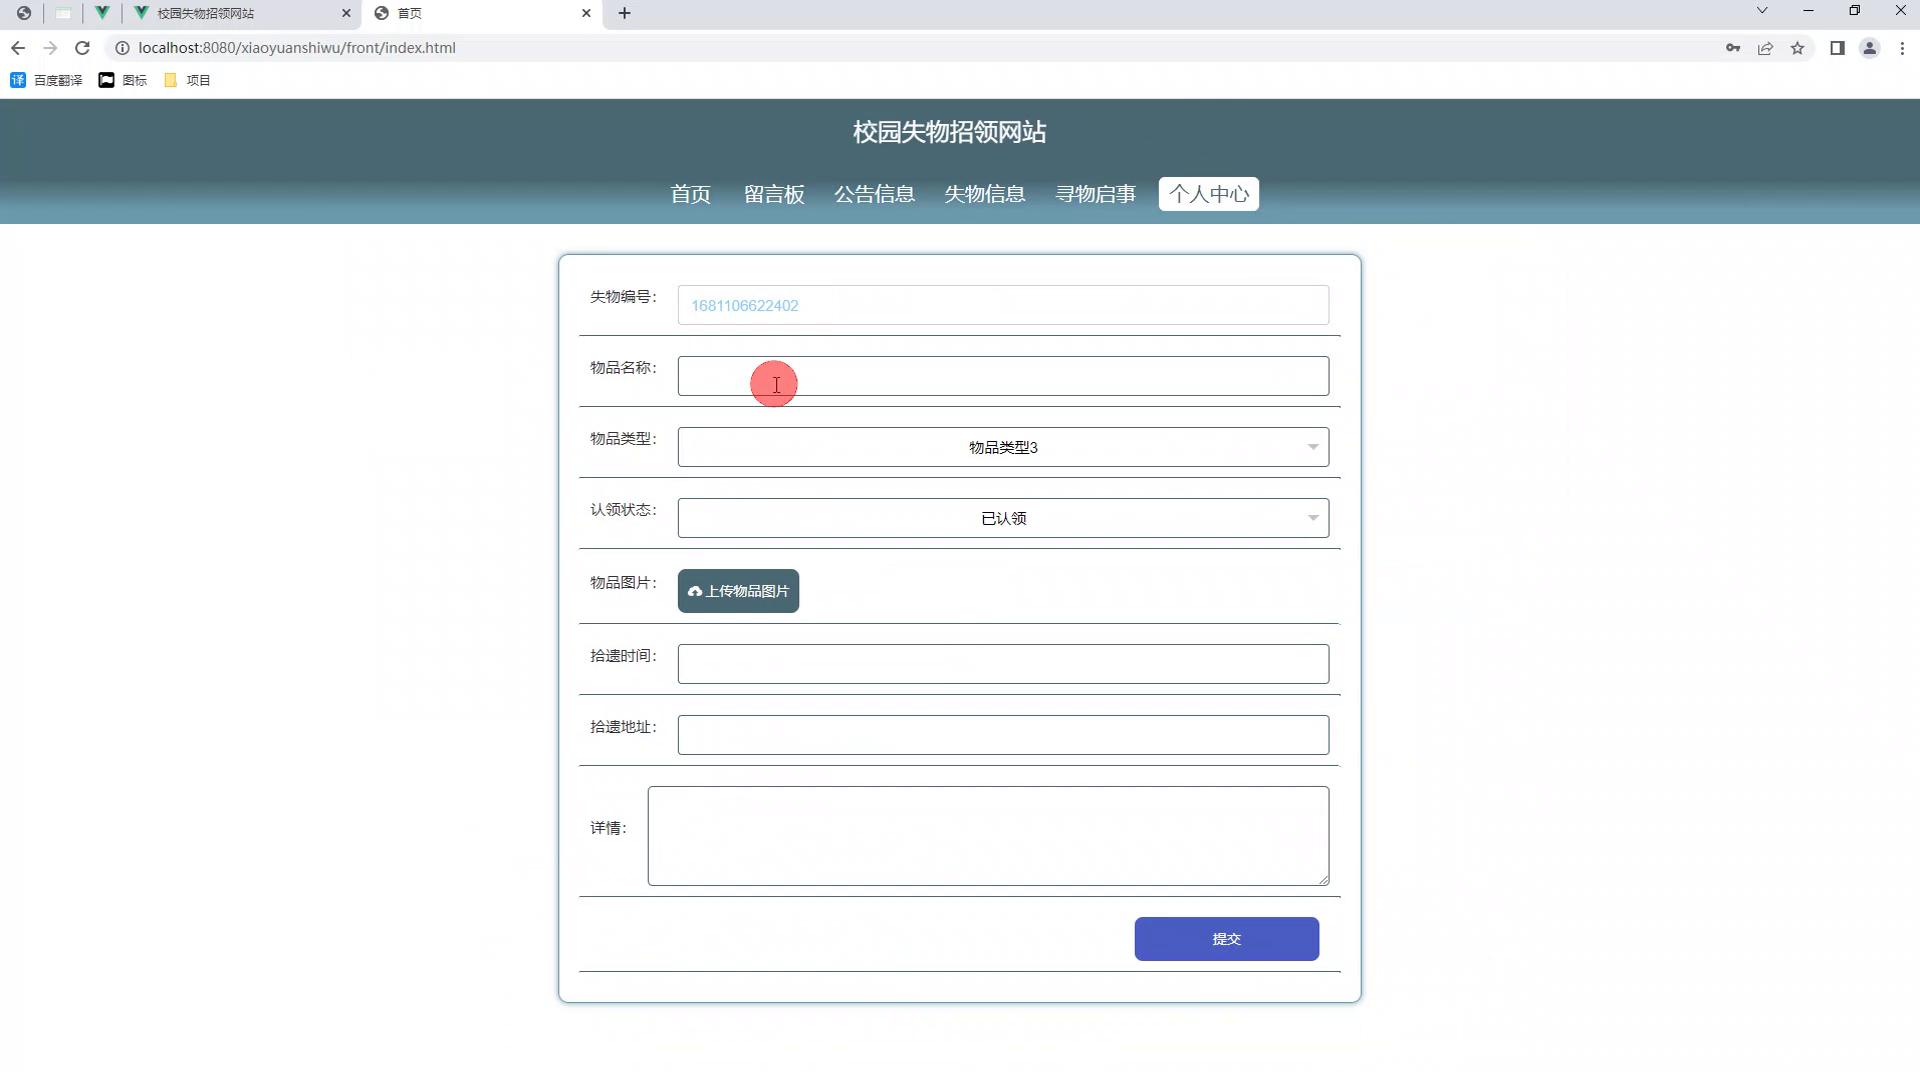Open the 公告信息 nav item
Image resolution: width=1920 pixels, height=1072 pixels.
(874, 194)
